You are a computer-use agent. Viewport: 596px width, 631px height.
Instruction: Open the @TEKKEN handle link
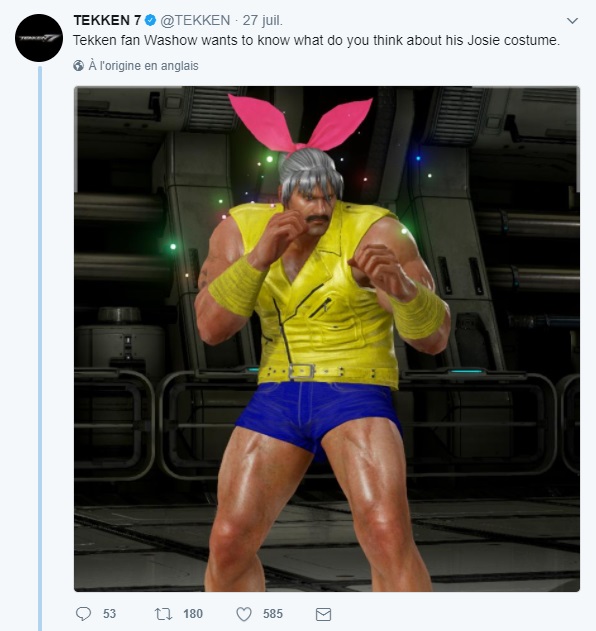pos(195,20)
